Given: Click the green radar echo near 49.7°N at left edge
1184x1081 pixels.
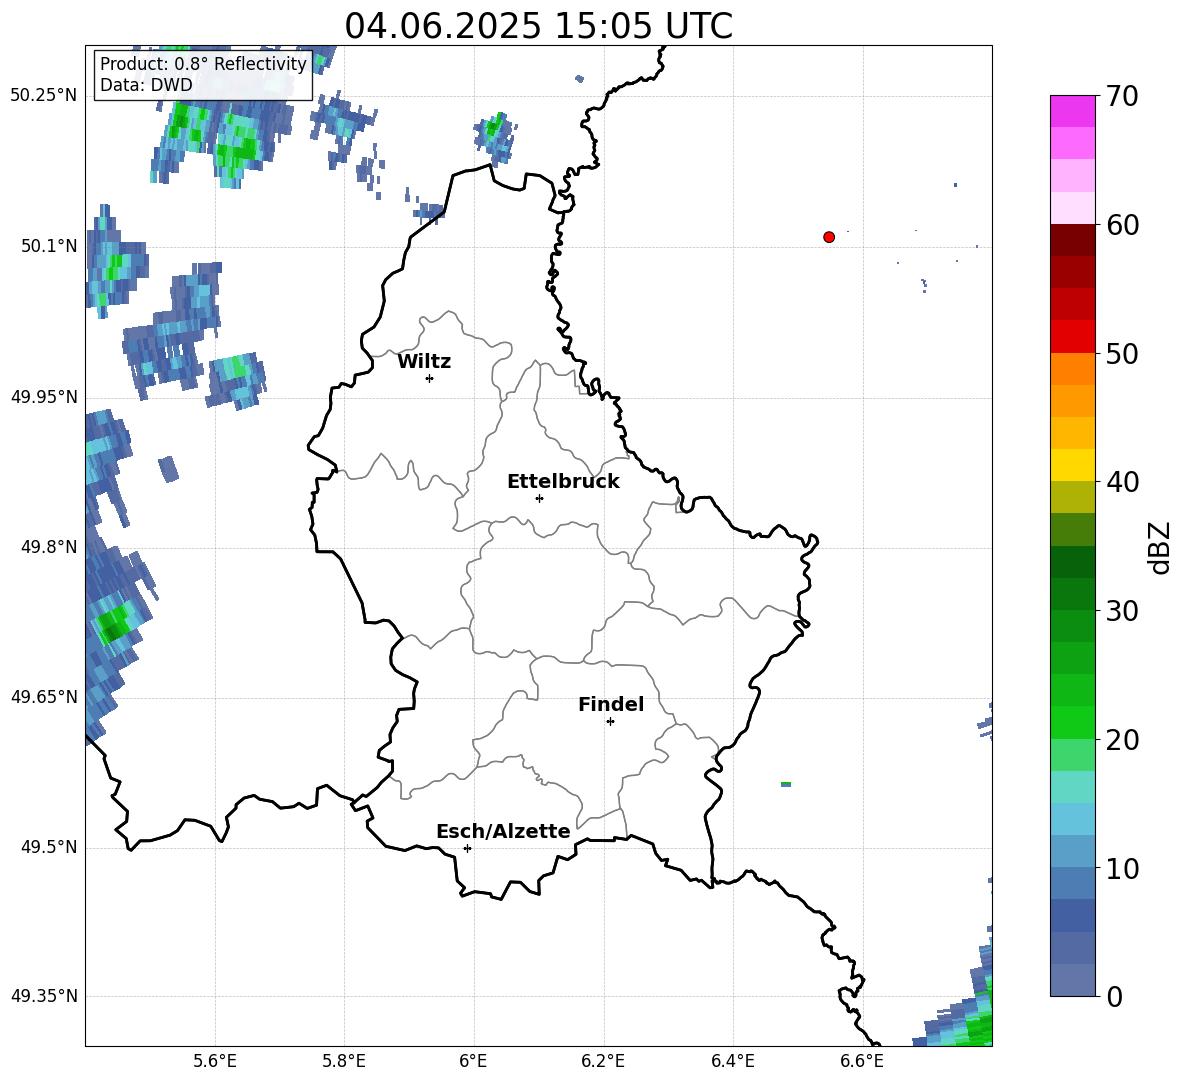Looking at the screenshot, I should click(115, 624).
